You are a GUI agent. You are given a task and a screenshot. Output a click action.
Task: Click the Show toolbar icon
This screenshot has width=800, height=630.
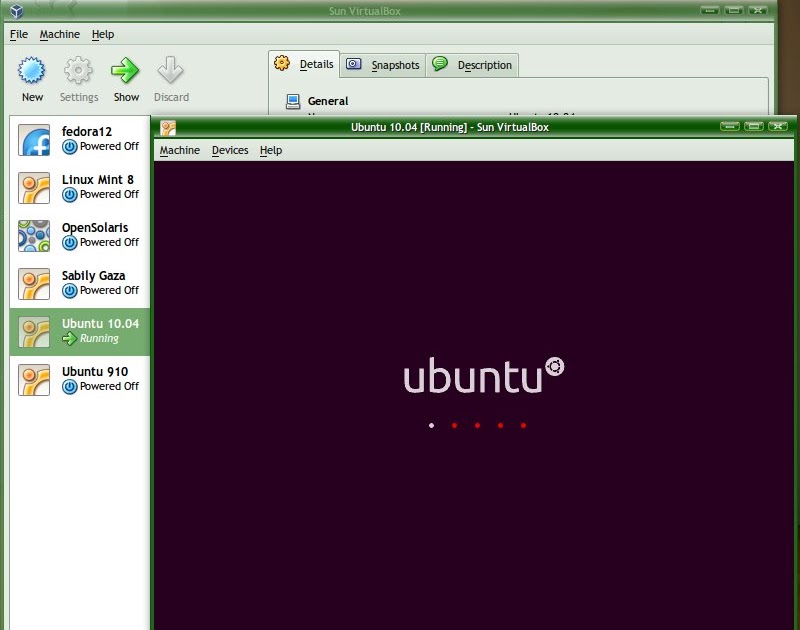pos(125,72)
